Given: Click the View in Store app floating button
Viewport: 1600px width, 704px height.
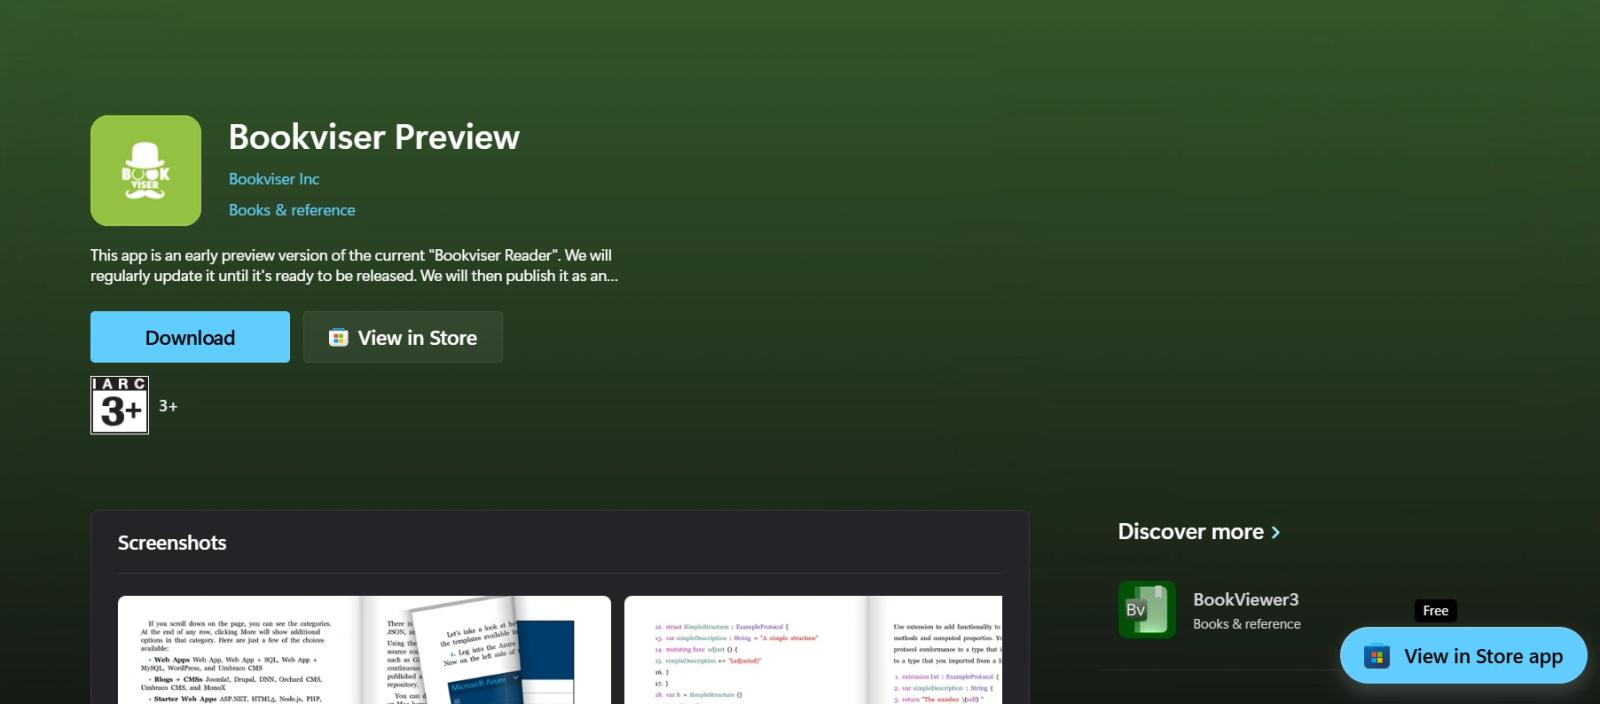Looking at the screenshot, I should (1464, 656).
